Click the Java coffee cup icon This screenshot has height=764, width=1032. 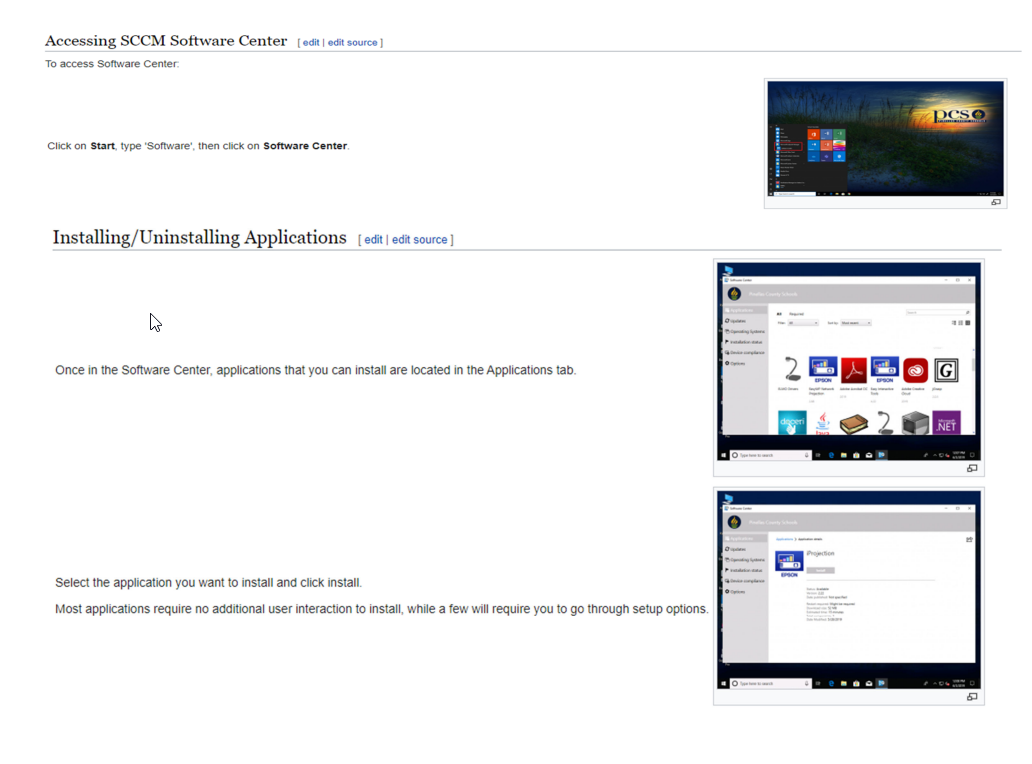coord(823,424)
